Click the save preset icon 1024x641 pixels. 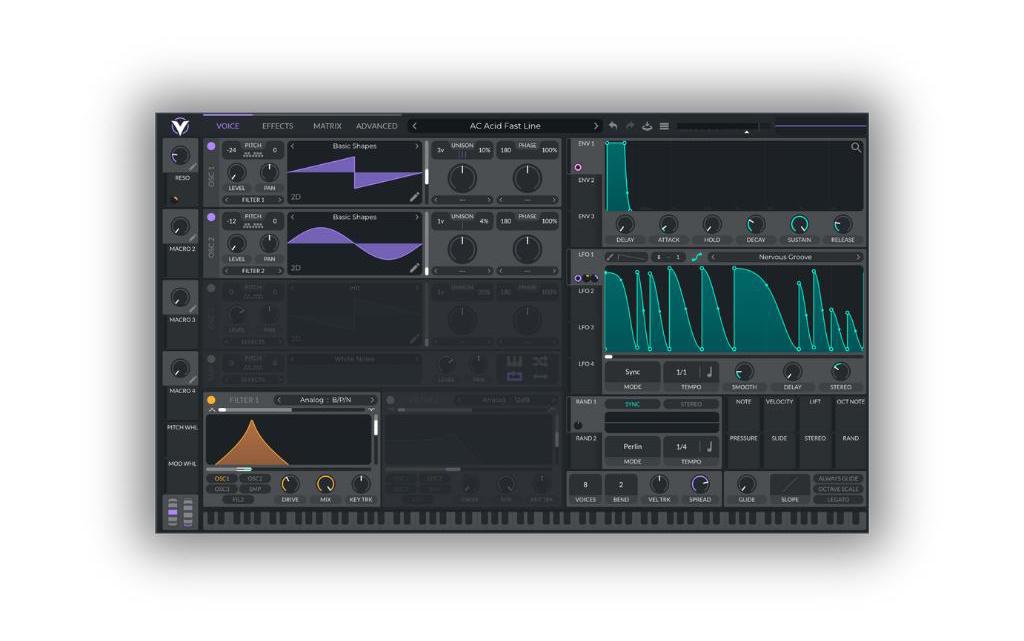tap(647, 126)
